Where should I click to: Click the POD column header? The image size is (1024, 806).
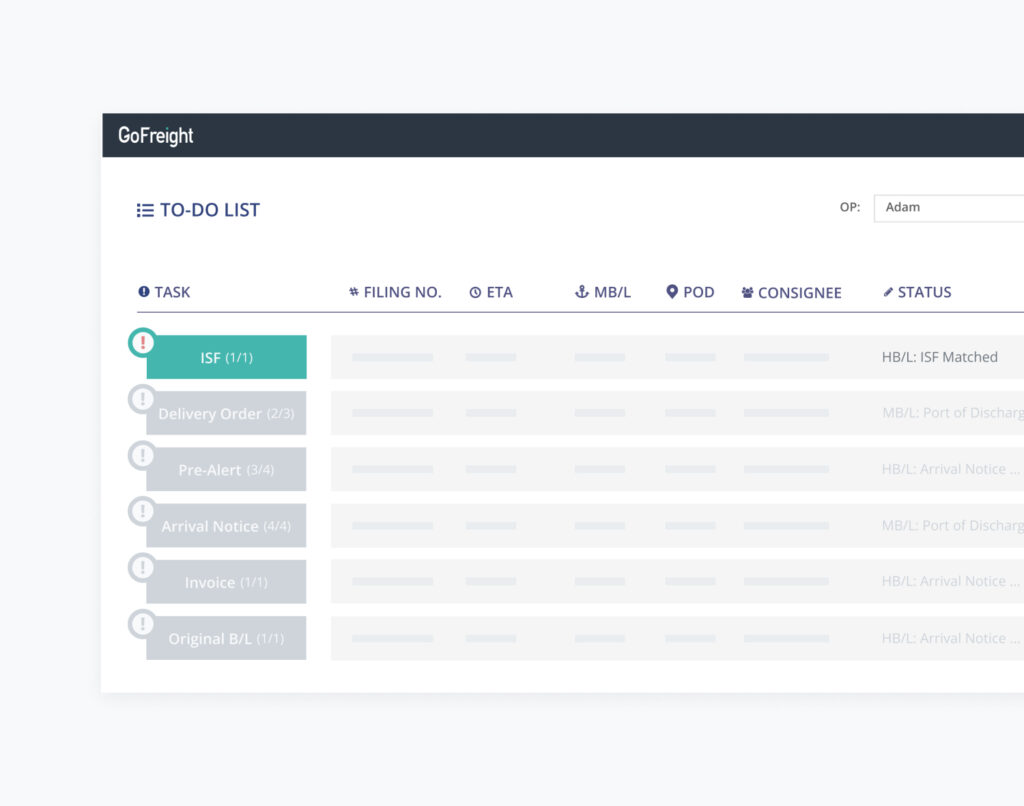(x=690, y=292)
